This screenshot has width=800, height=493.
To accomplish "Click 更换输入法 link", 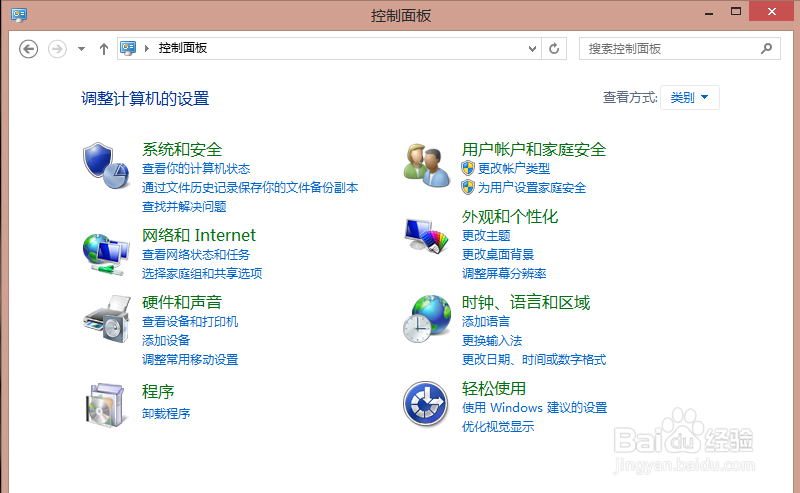I will click(x=492, y=340).
